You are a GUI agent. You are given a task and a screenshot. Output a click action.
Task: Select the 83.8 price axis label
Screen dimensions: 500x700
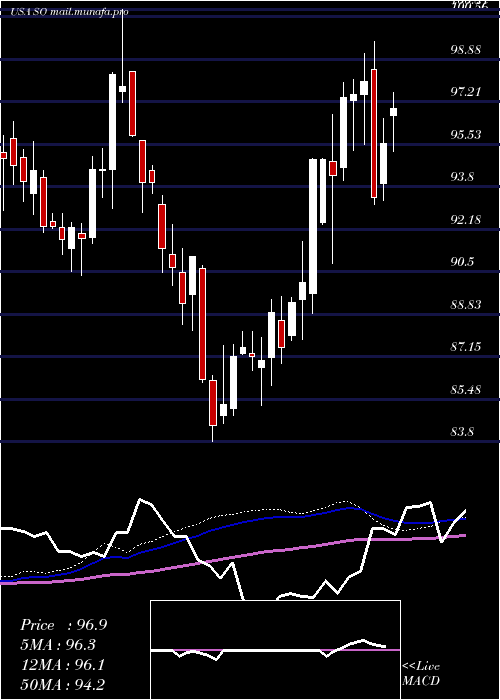[x=462, y=432]
